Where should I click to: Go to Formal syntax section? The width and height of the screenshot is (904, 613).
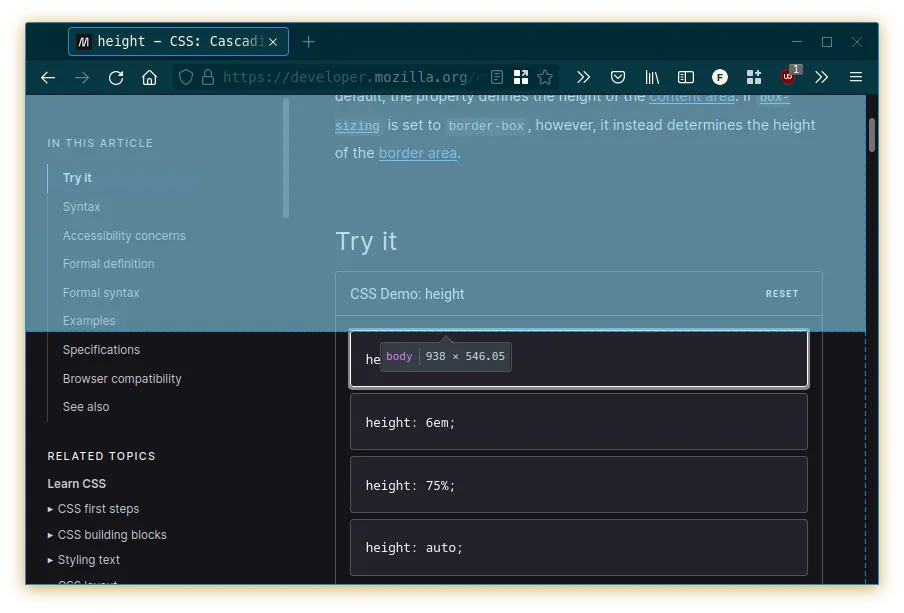(101, 293)
